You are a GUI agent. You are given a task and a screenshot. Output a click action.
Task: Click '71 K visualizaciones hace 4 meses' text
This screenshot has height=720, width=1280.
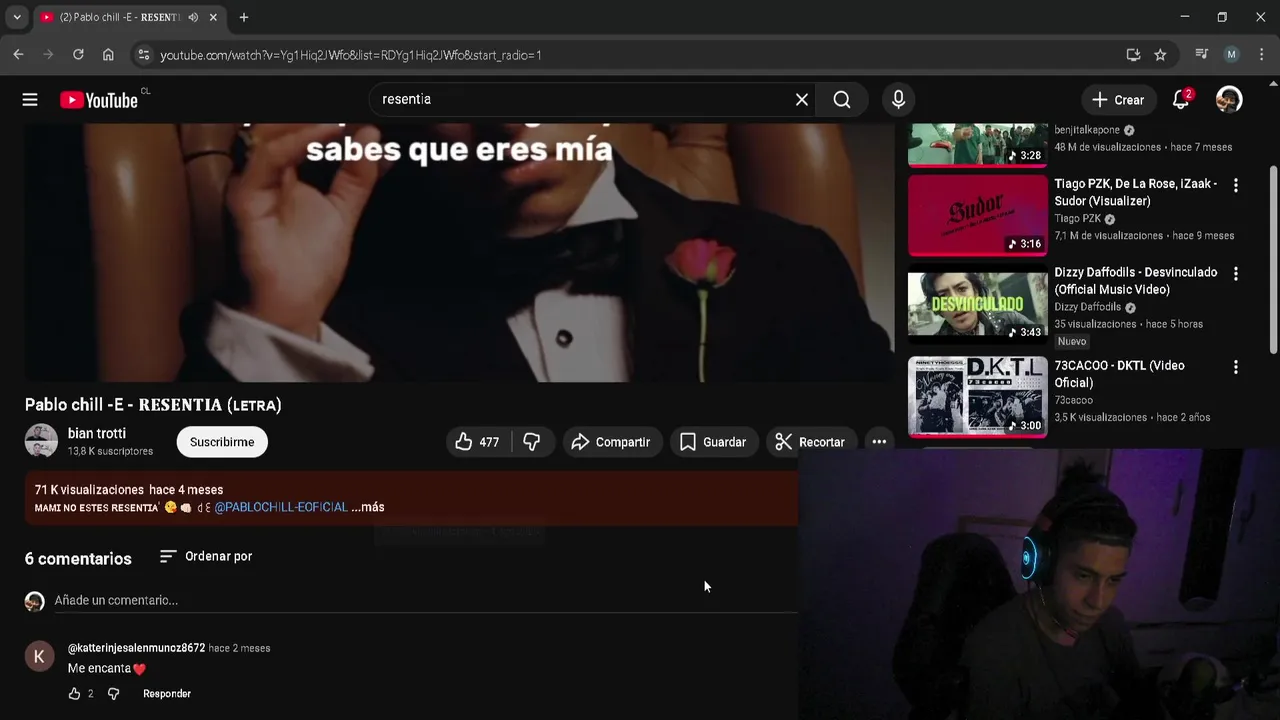coord(129,490)
